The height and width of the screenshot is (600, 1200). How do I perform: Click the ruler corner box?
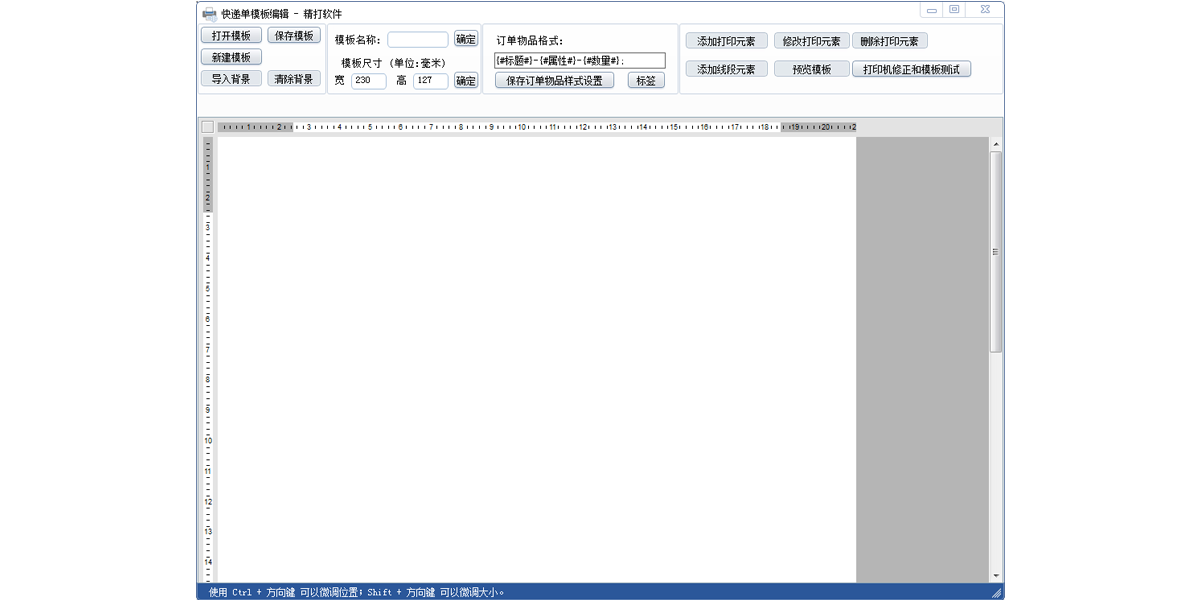pyautogui.click(x=207, y=127)
